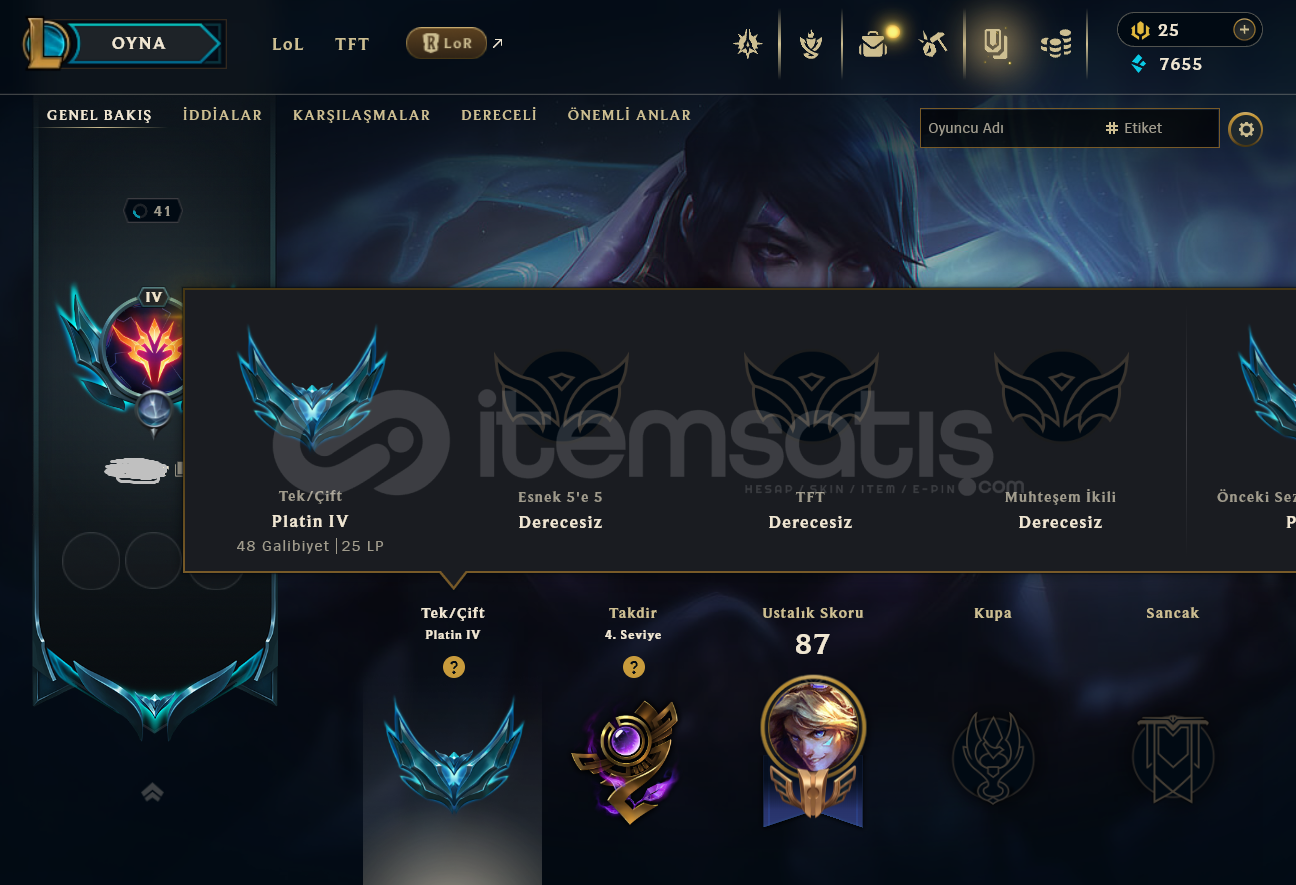The width and height of the screenshot is (1296, 885).
Task: Click the Tek/Çift question mark help icon
Action: tap(454, 667)
